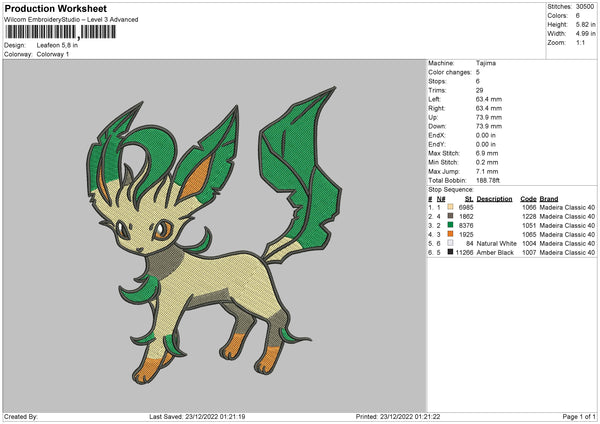
Task: Click the 'Description' column header
Action: tap(494, 199)
